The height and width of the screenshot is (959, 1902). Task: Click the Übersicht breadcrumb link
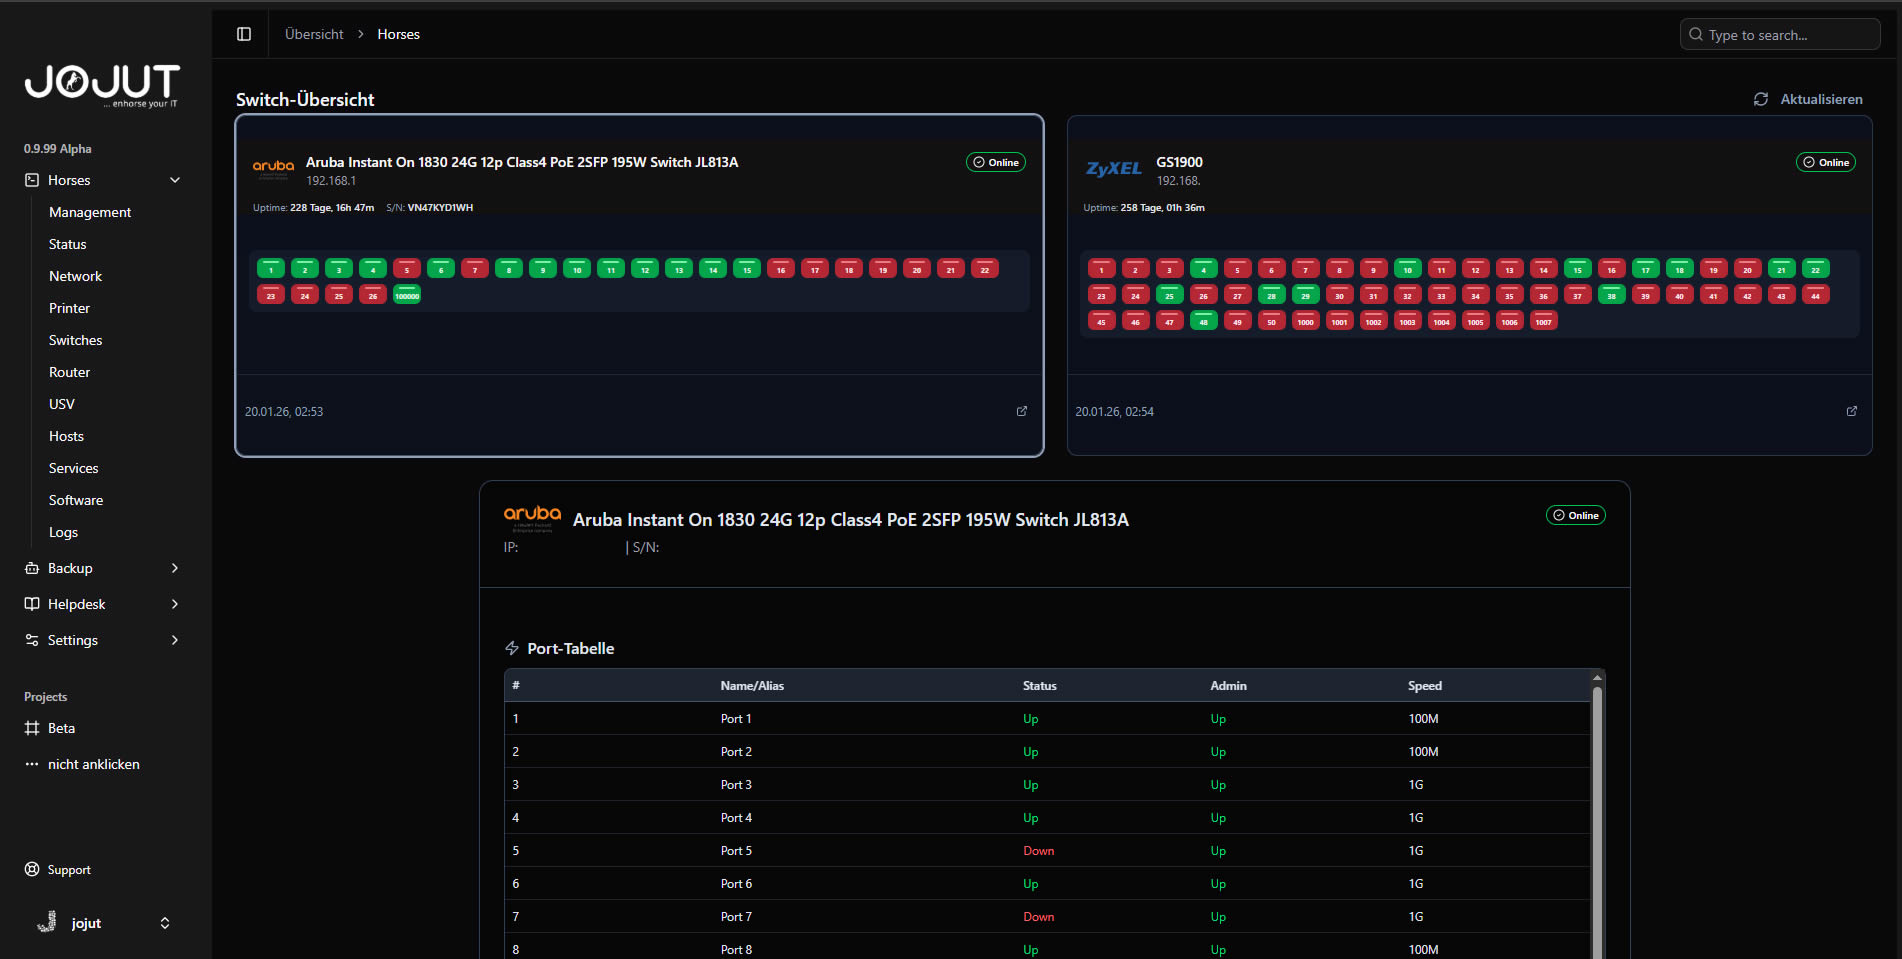click(x=314, y=34)
